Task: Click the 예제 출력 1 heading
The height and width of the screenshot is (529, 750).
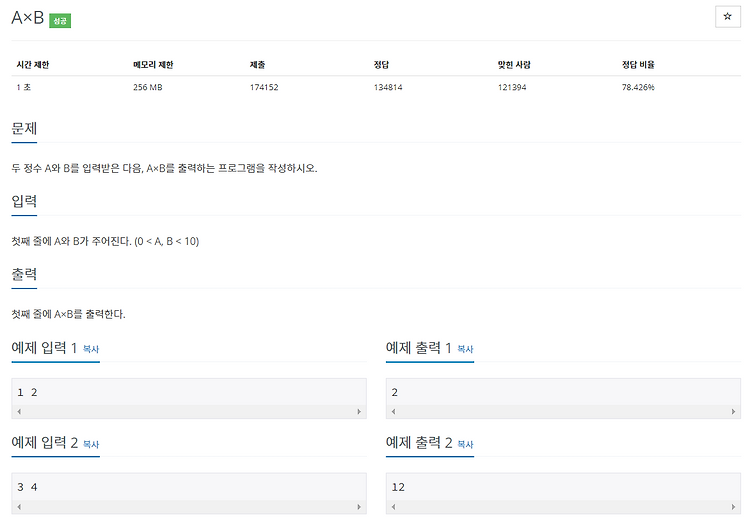Action: 419,348
